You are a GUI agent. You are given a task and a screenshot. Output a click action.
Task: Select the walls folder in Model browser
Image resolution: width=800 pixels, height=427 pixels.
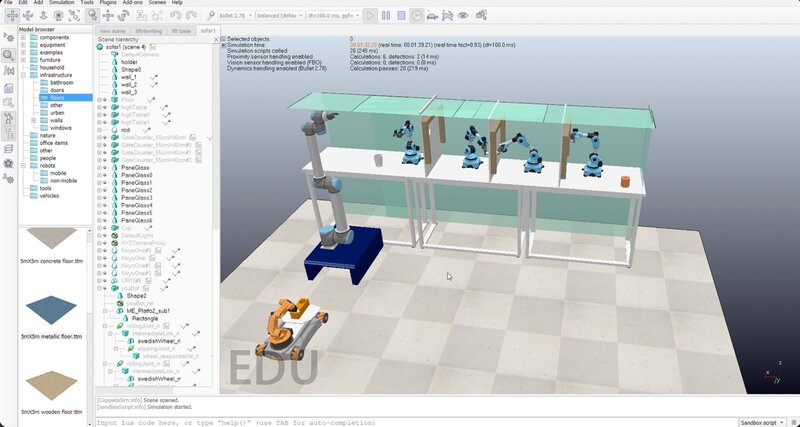[58, 119]
